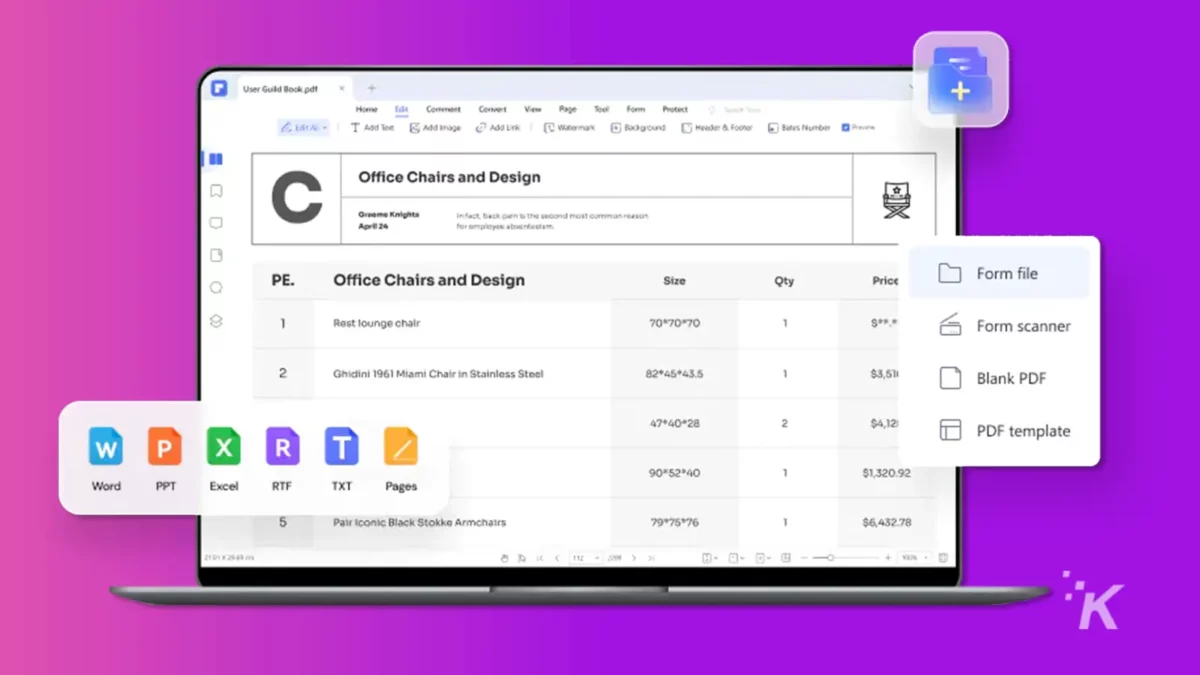Click Add Text in the toolbar
Image resolution: width=1200 pixels, height=675 pixels.
point(372,128)
